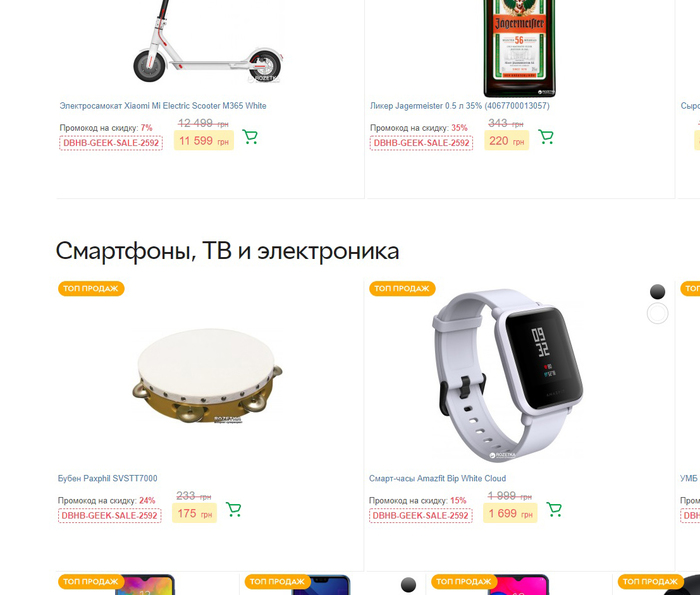Image resolution: width=700 pixels, height=595 pixels.
Task: Select dark gray color for Amazfit watch
Action: point(658,292)
